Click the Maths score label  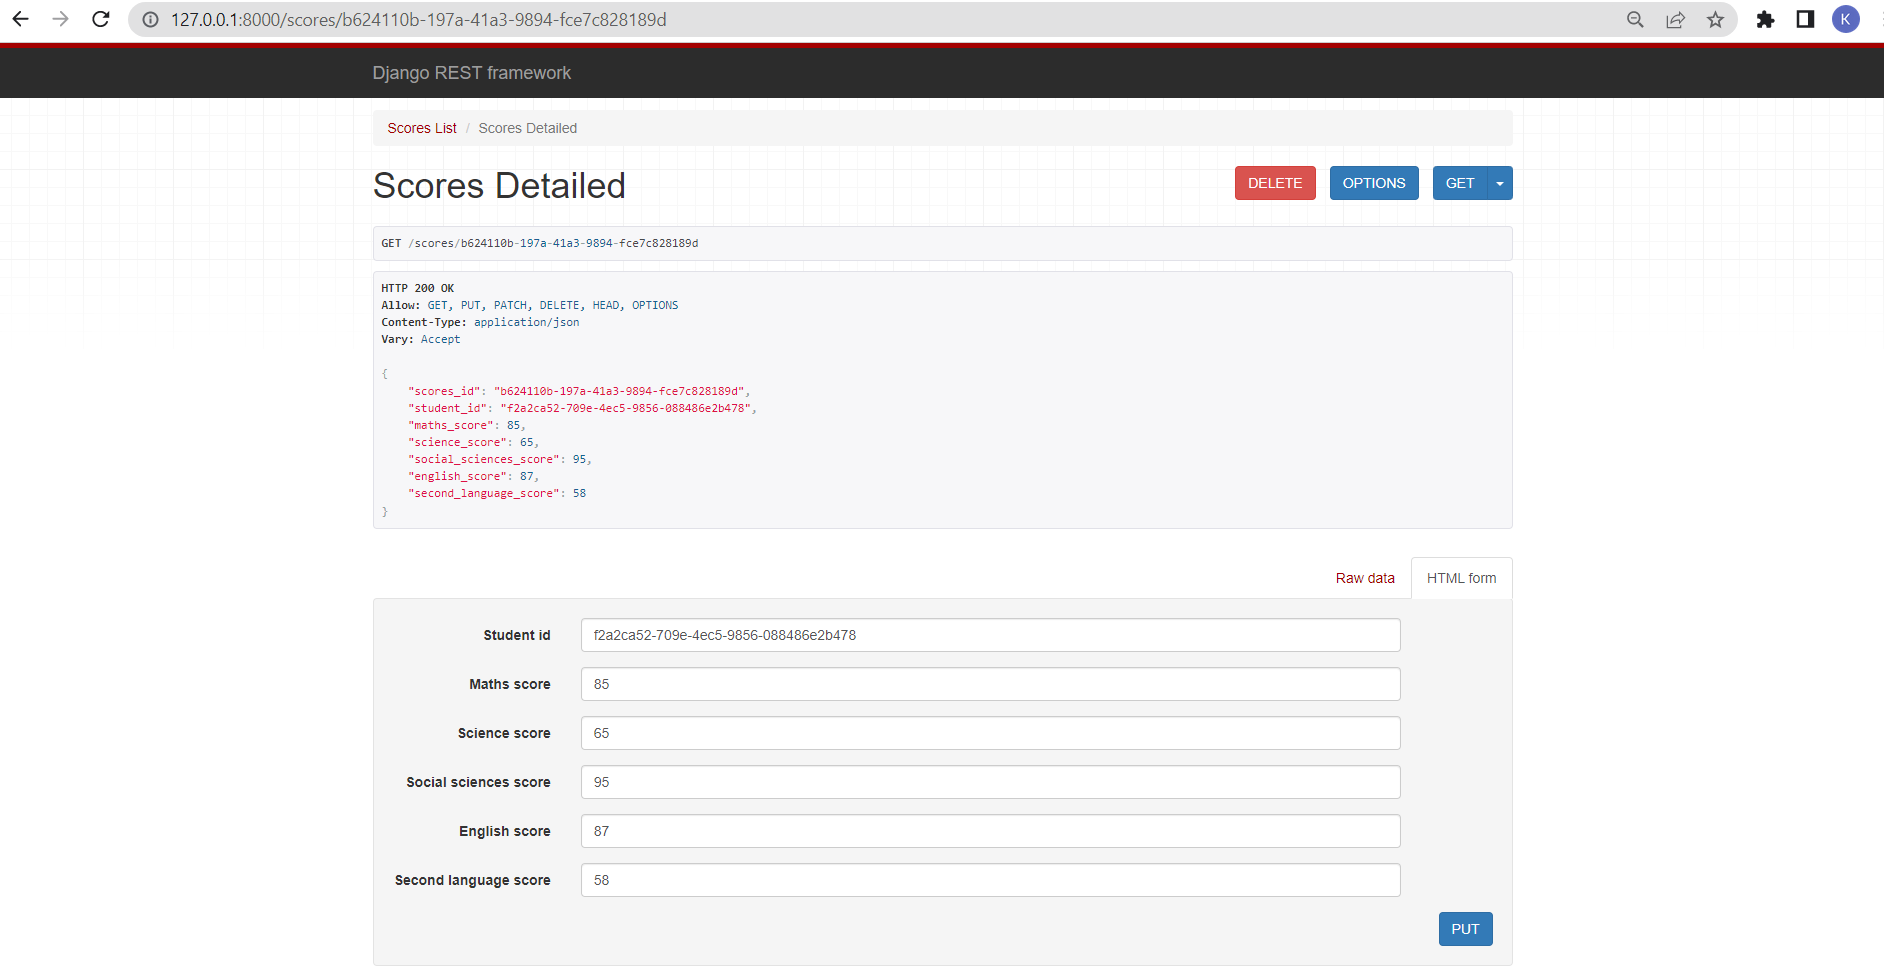click(x=510, y=684)
